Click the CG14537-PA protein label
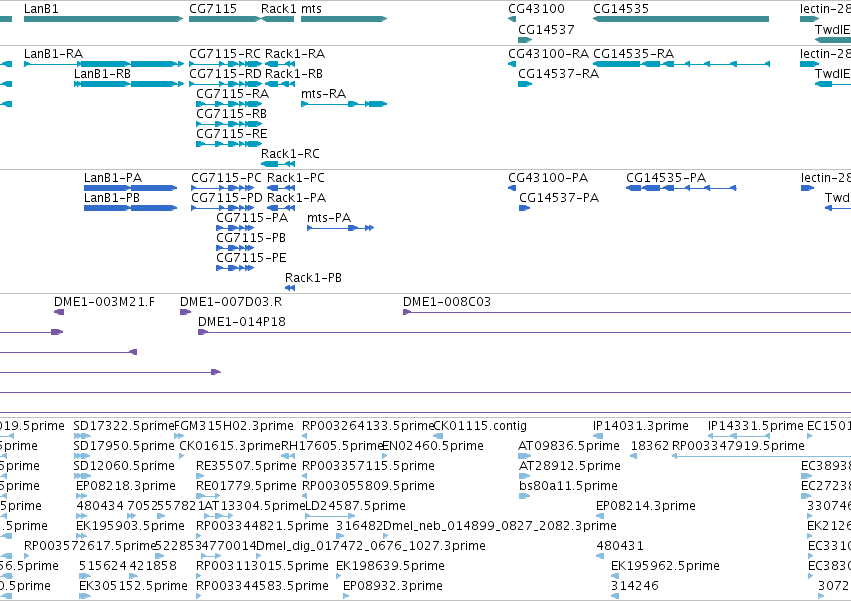The width and height of the screenshot is (851, 601). click(559, 198)
